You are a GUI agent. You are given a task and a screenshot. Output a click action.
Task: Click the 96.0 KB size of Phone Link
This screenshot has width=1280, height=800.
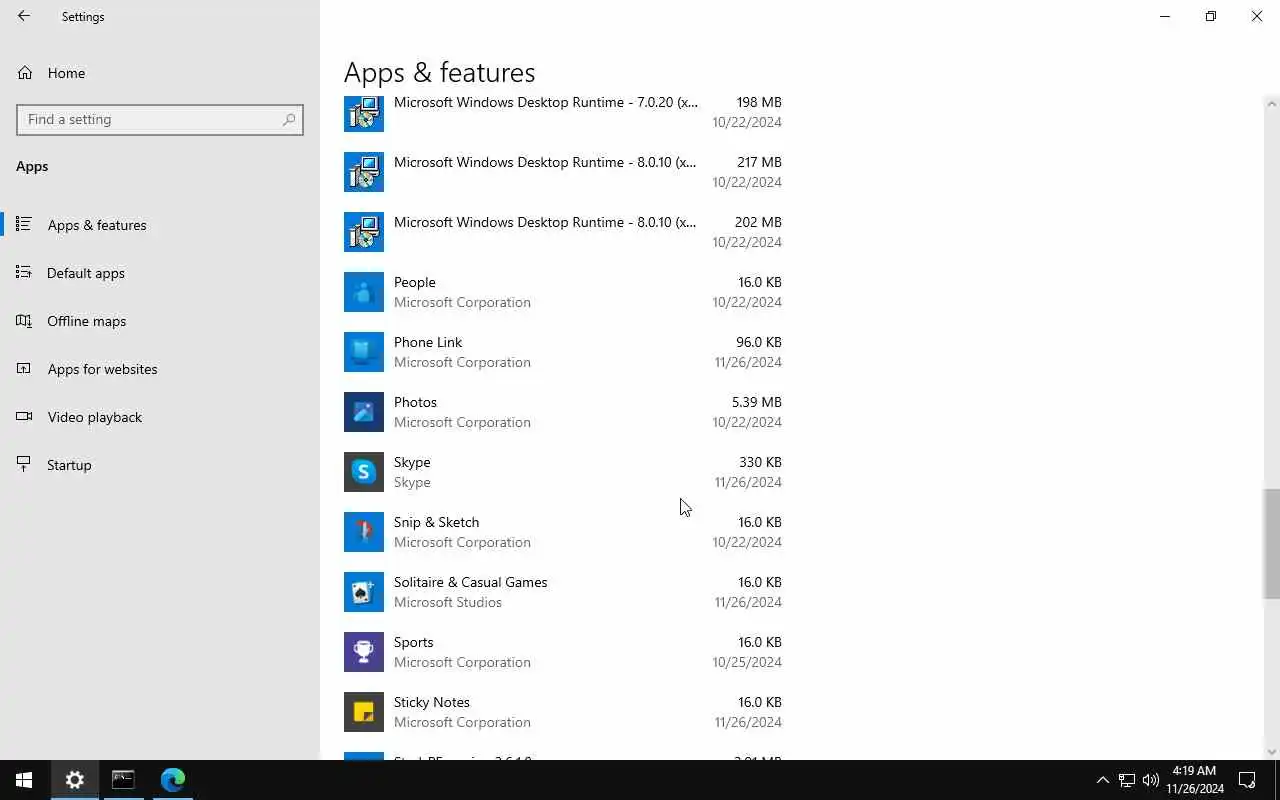click(759, 342)
